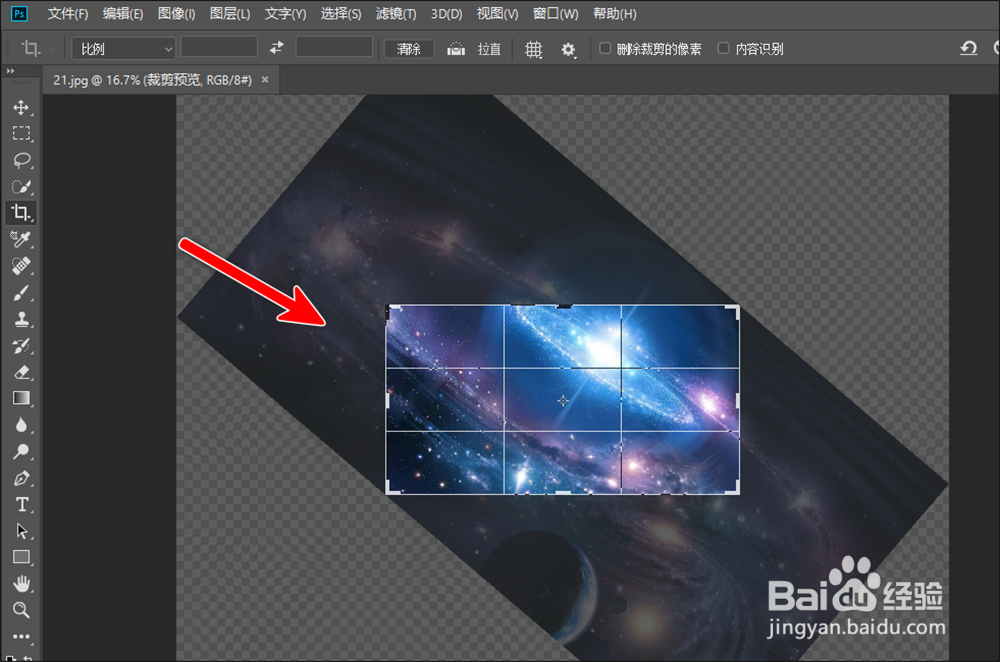Enable 删除裁剪的像素 checkbox
This screenshot has width=1000, height=662.
[605, 48]
